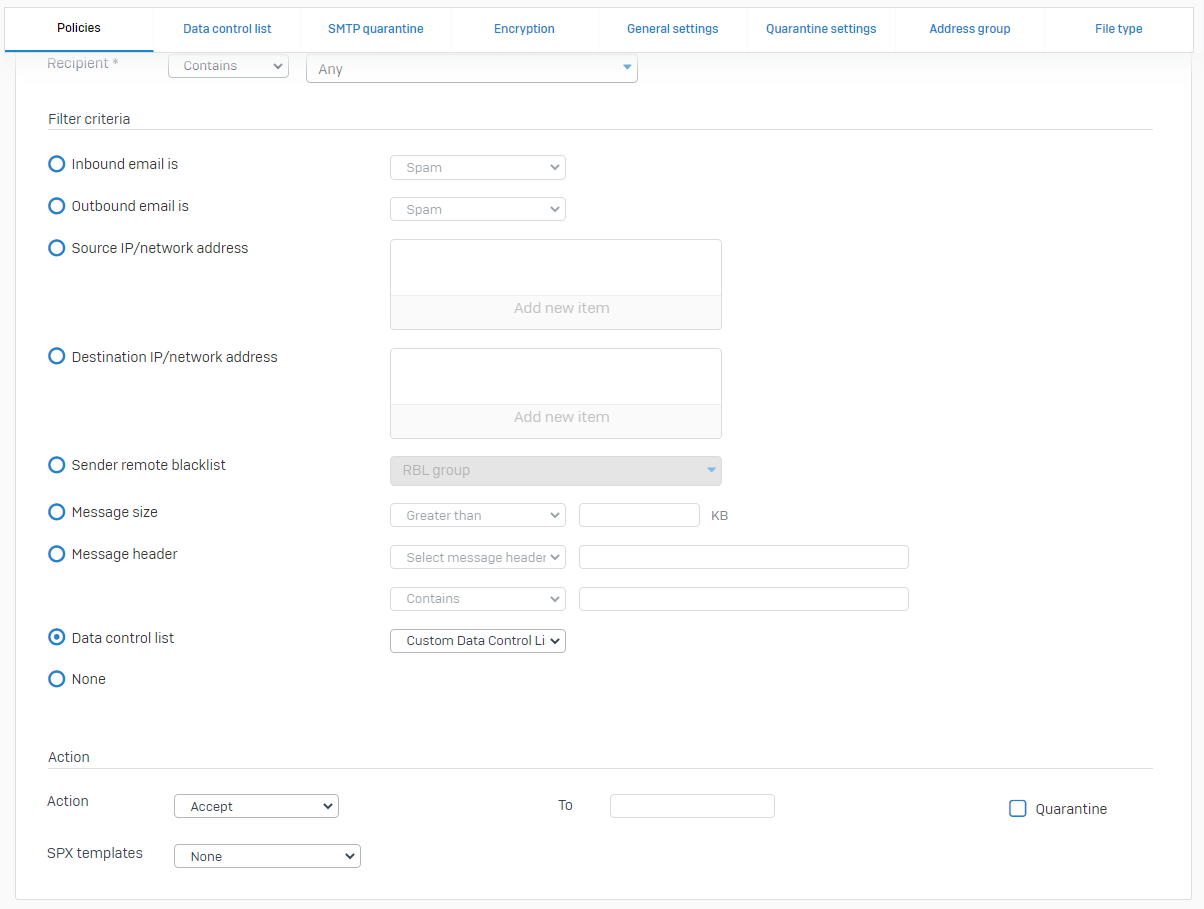Open the Custom Data Control List dropdown

(x=477, y=641)
